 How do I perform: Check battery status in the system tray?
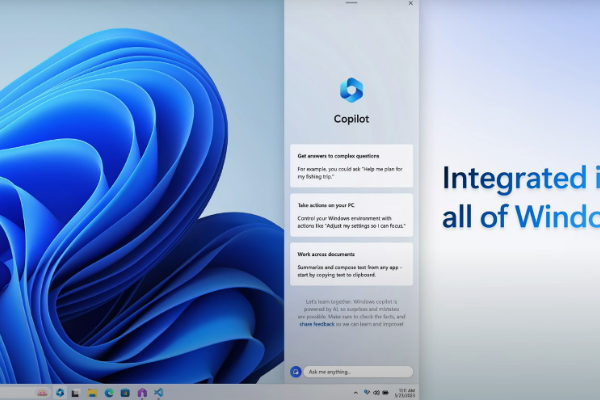(x=386, y=393)
